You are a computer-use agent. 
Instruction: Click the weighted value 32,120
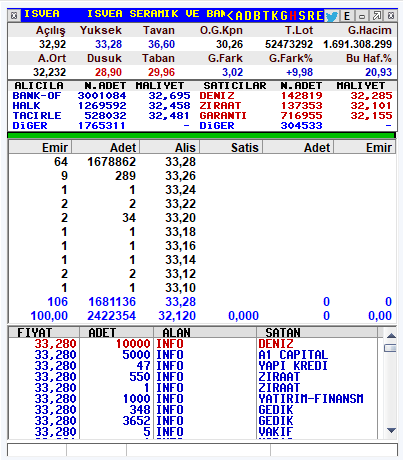[x=177, y=316]
